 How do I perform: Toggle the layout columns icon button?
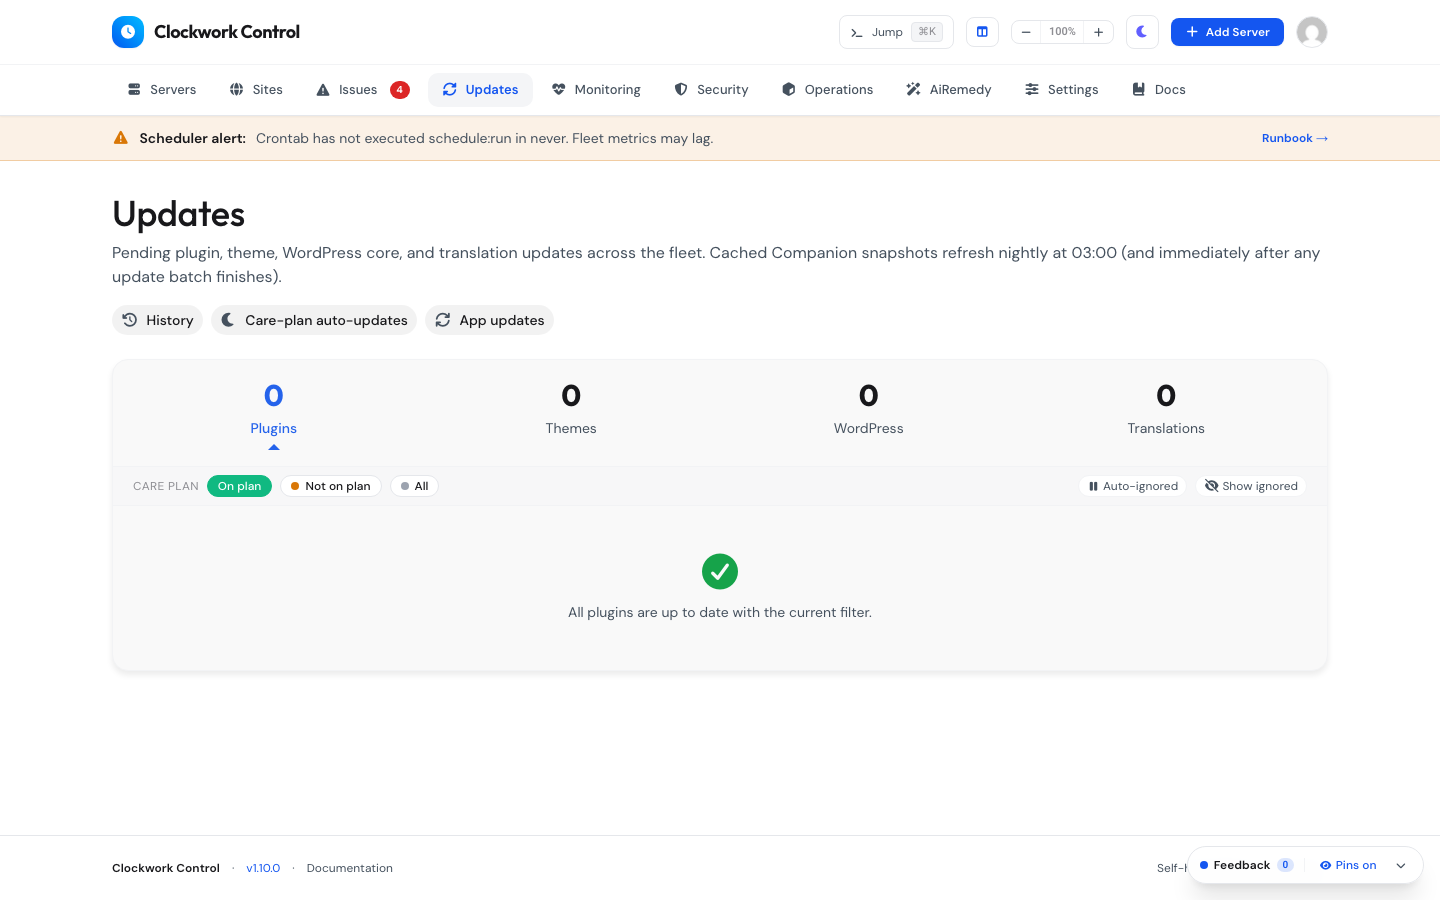[982, 32]
